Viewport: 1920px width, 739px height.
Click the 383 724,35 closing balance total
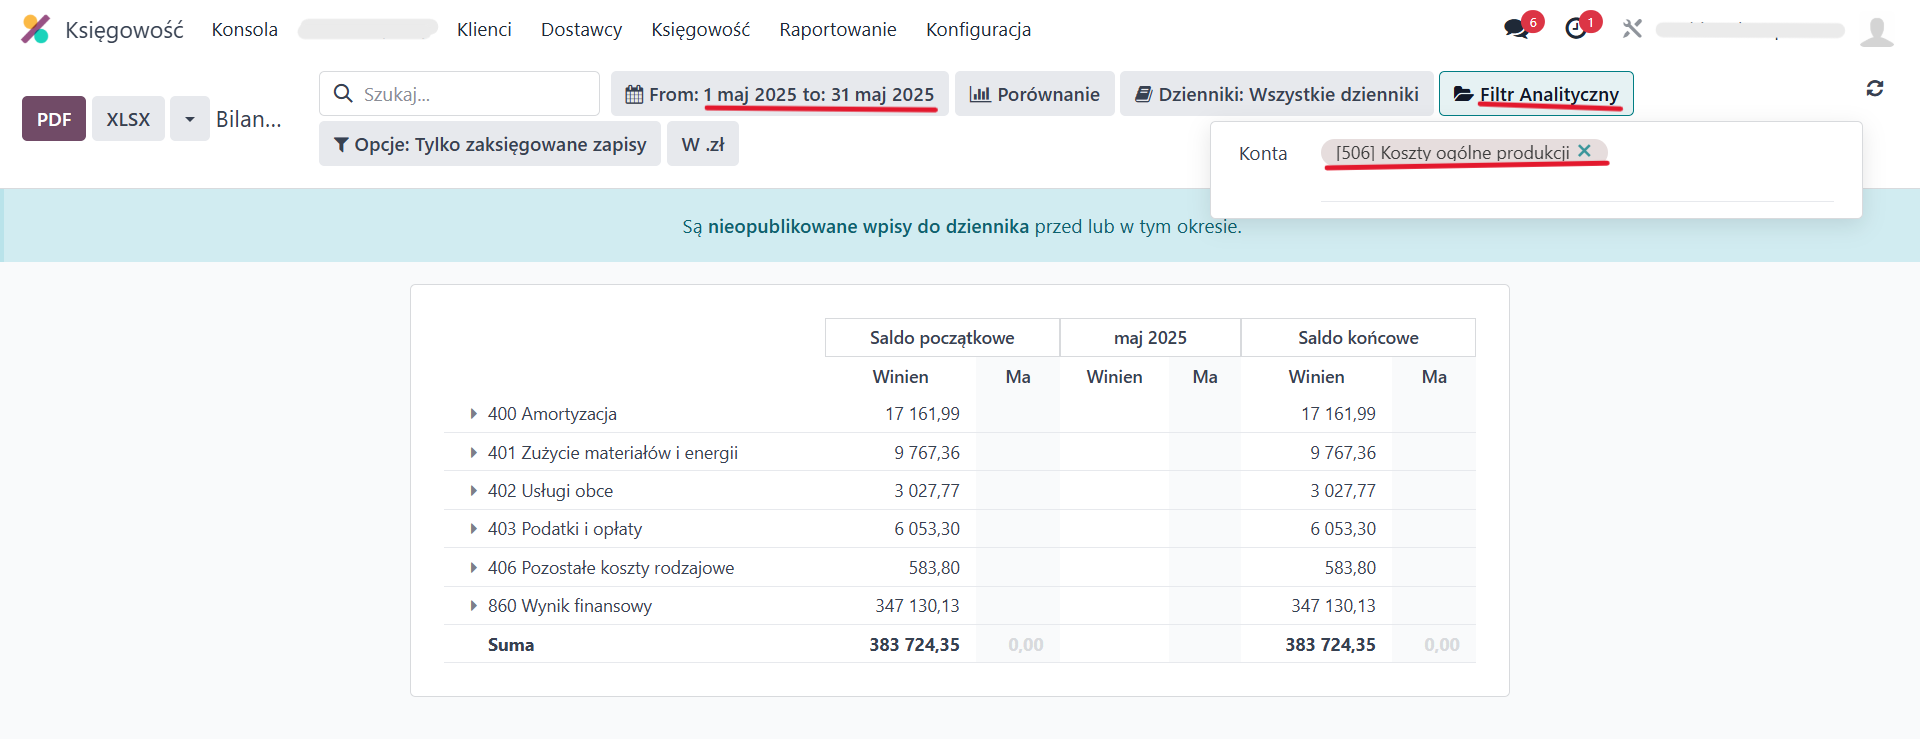pos(1330,644)
